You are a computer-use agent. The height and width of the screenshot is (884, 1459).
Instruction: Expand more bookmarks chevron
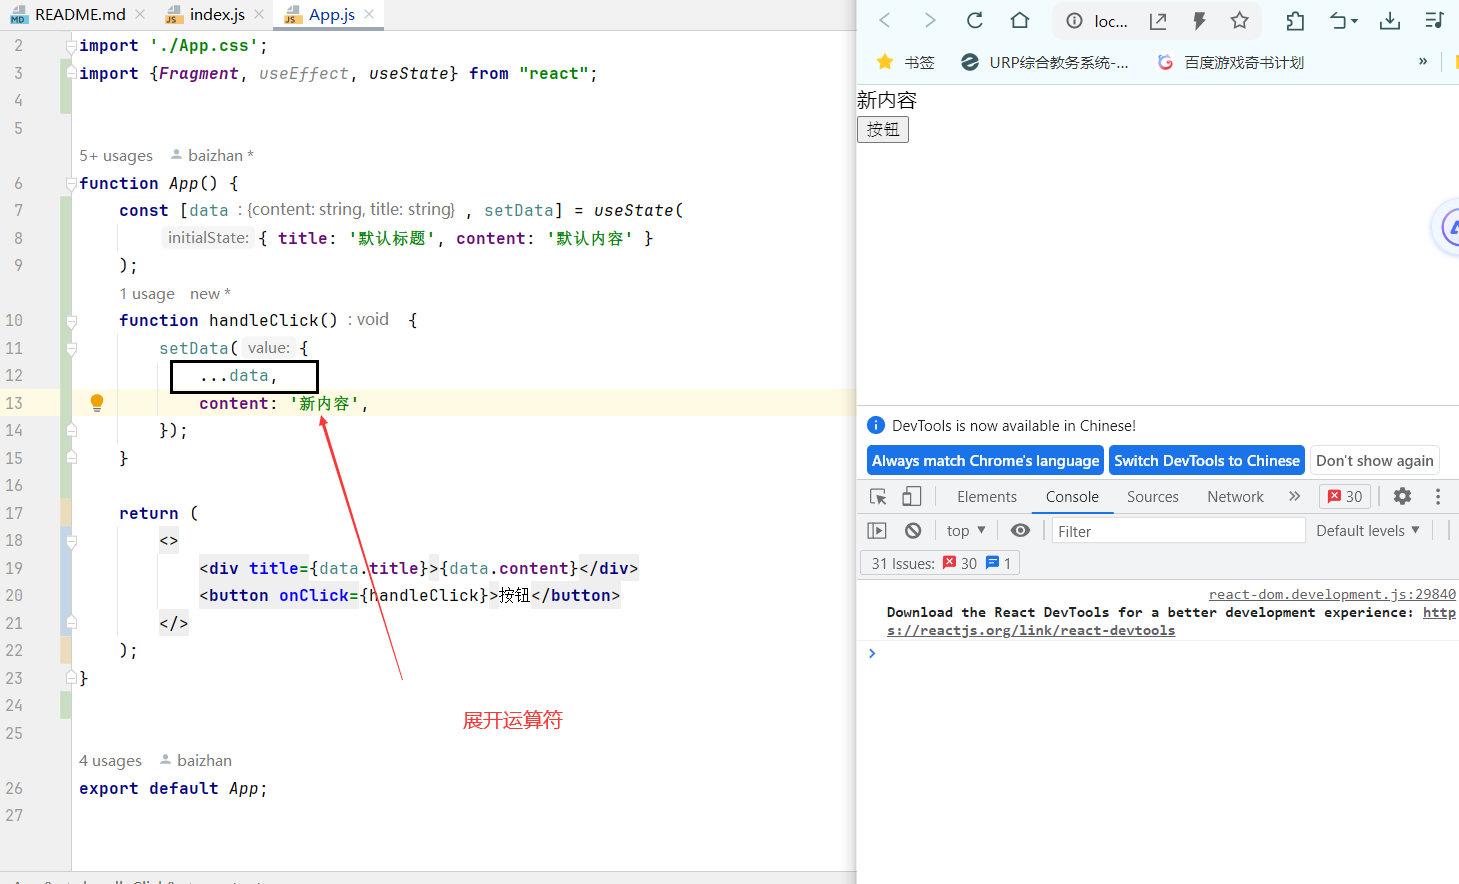[x=1423, y=61]
